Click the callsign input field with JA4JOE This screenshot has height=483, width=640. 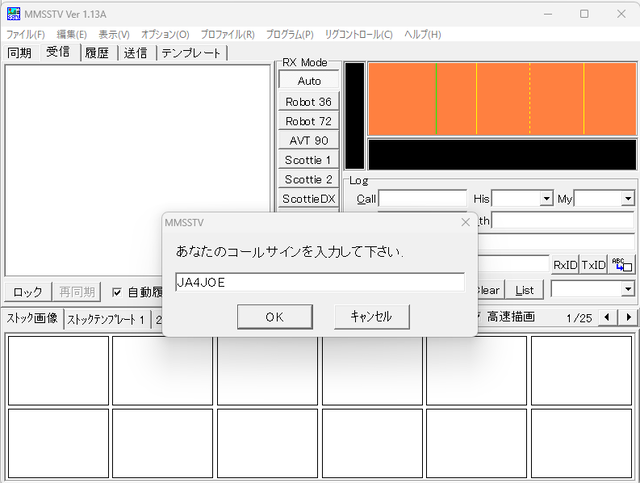(320, 282)
